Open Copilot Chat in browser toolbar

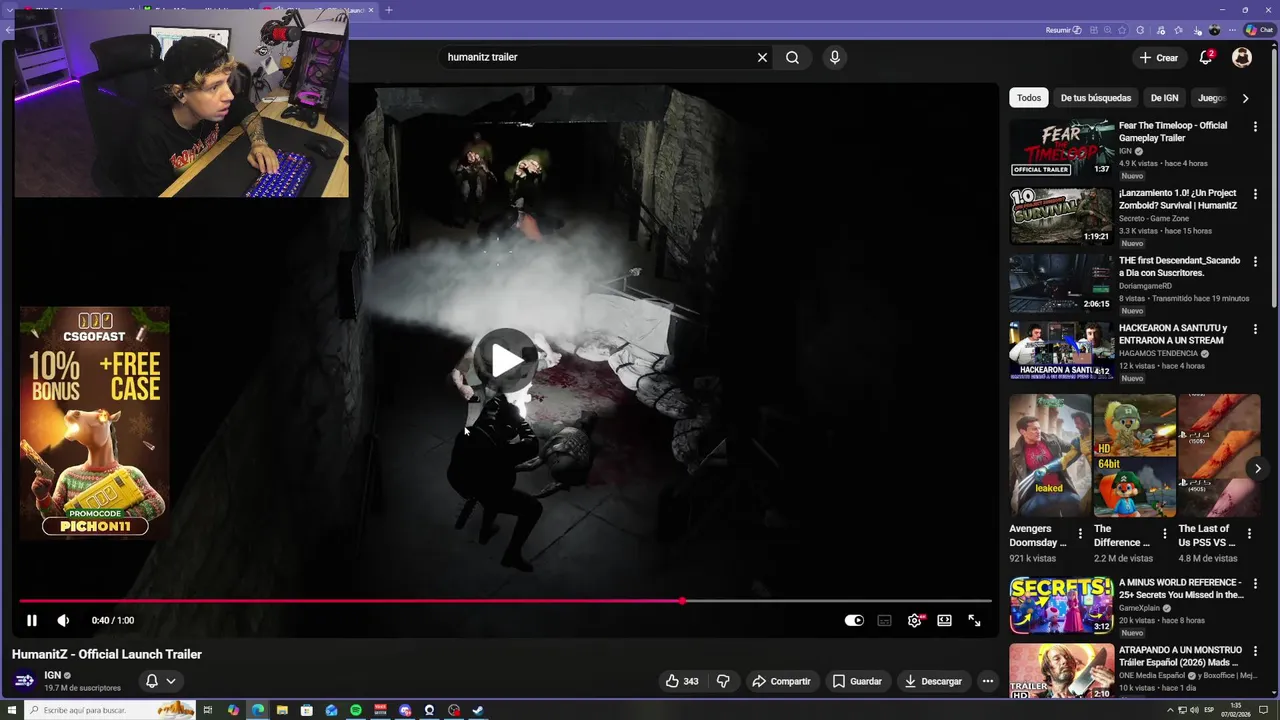1259,30
